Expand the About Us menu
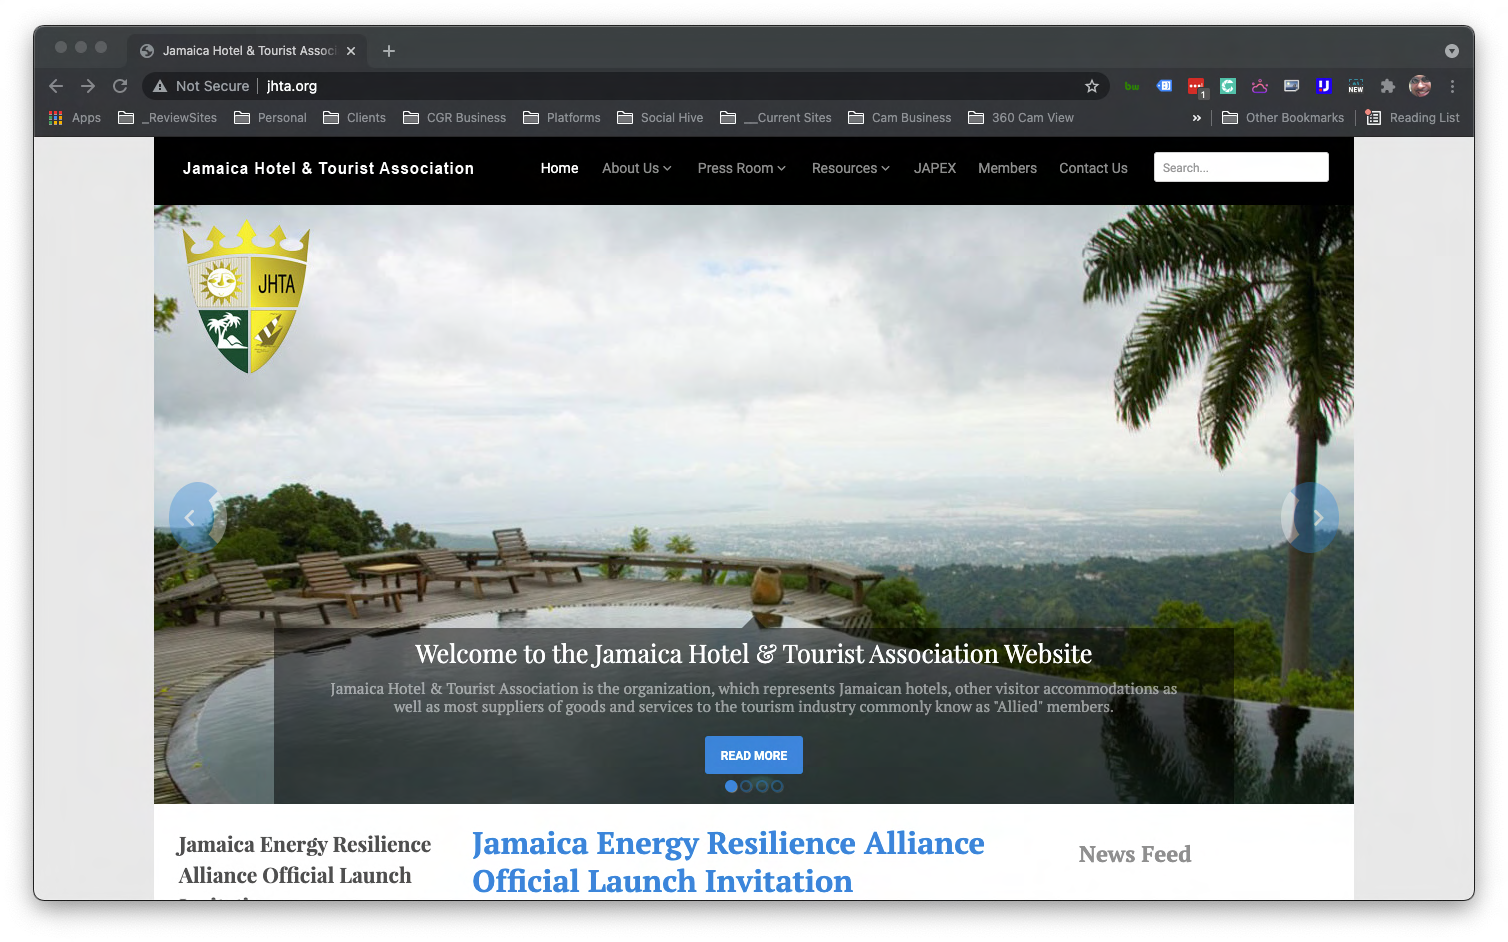This screenshot has height=942, width=1508. pos(637,168)
